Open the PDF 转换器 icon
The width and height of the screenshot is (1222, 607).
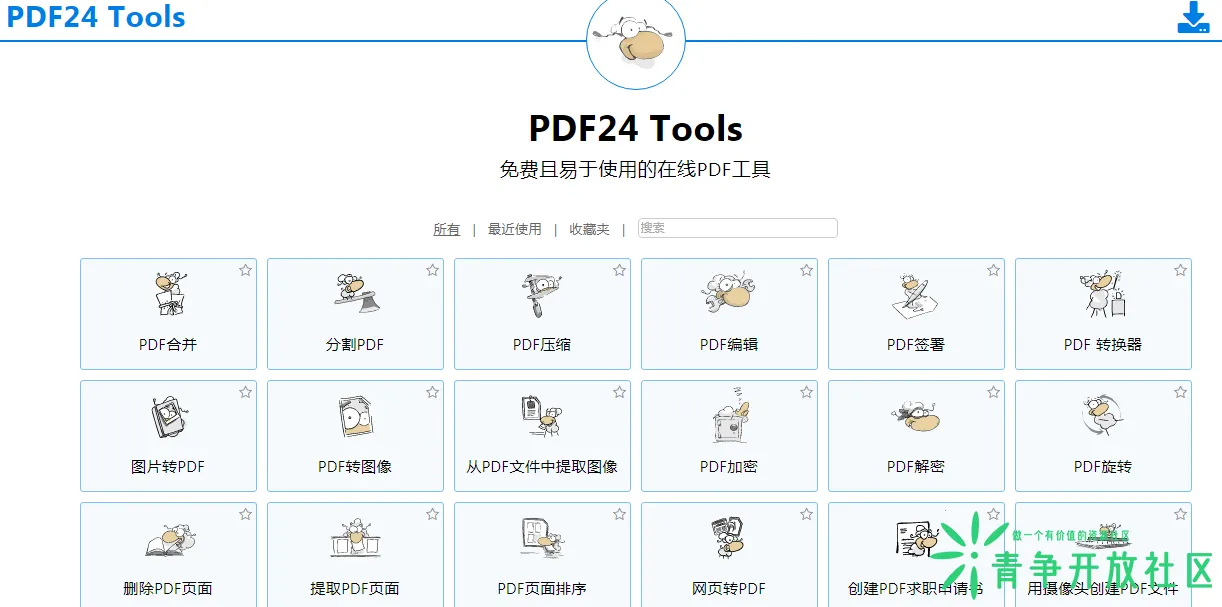1103,295
